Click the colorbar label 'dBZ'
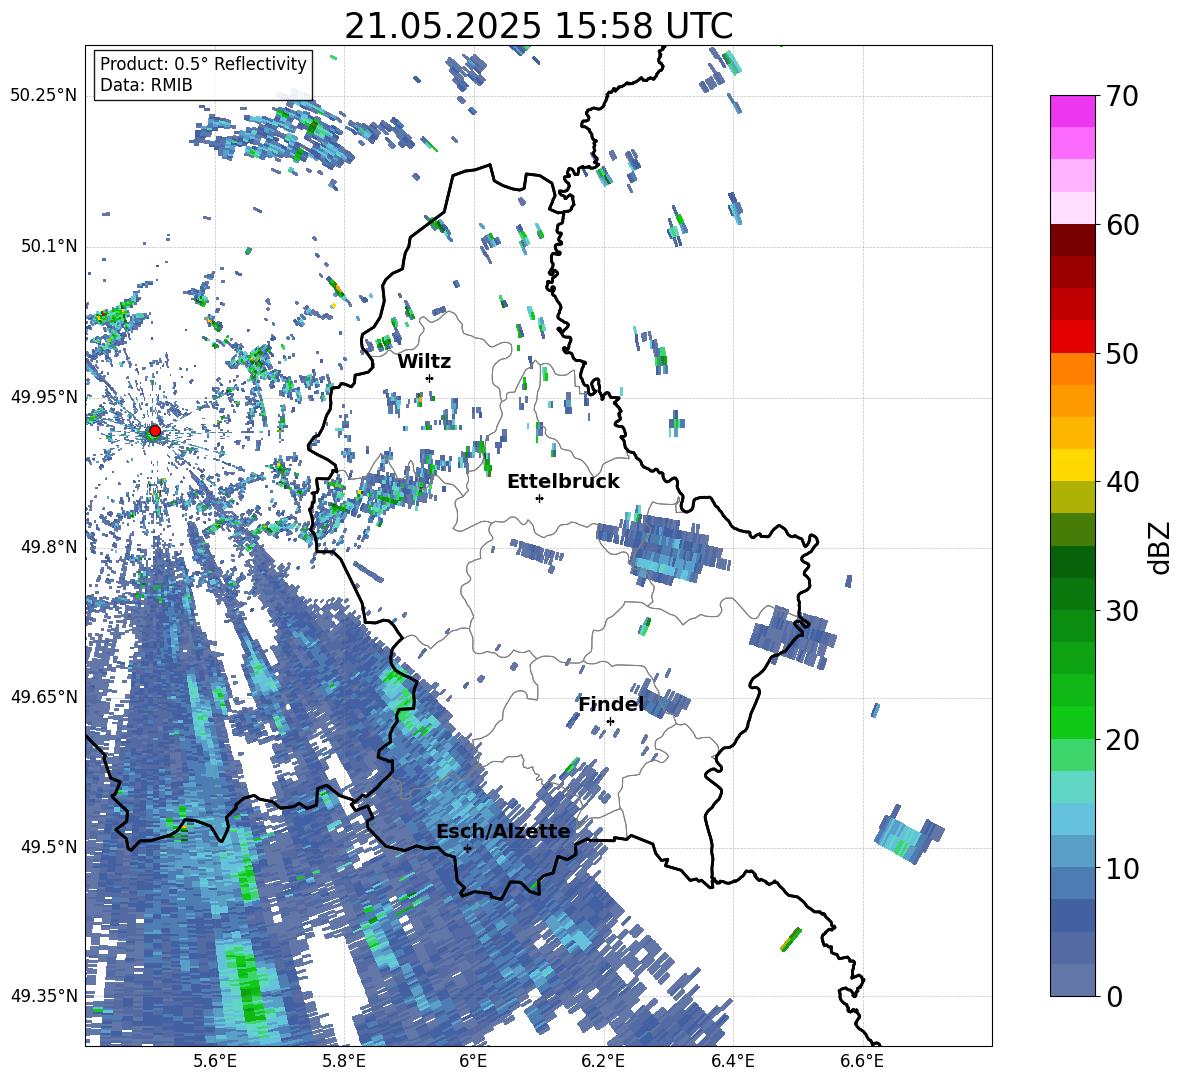The height and width of the screenshot is (1081, 1184). click(1161, 547)
